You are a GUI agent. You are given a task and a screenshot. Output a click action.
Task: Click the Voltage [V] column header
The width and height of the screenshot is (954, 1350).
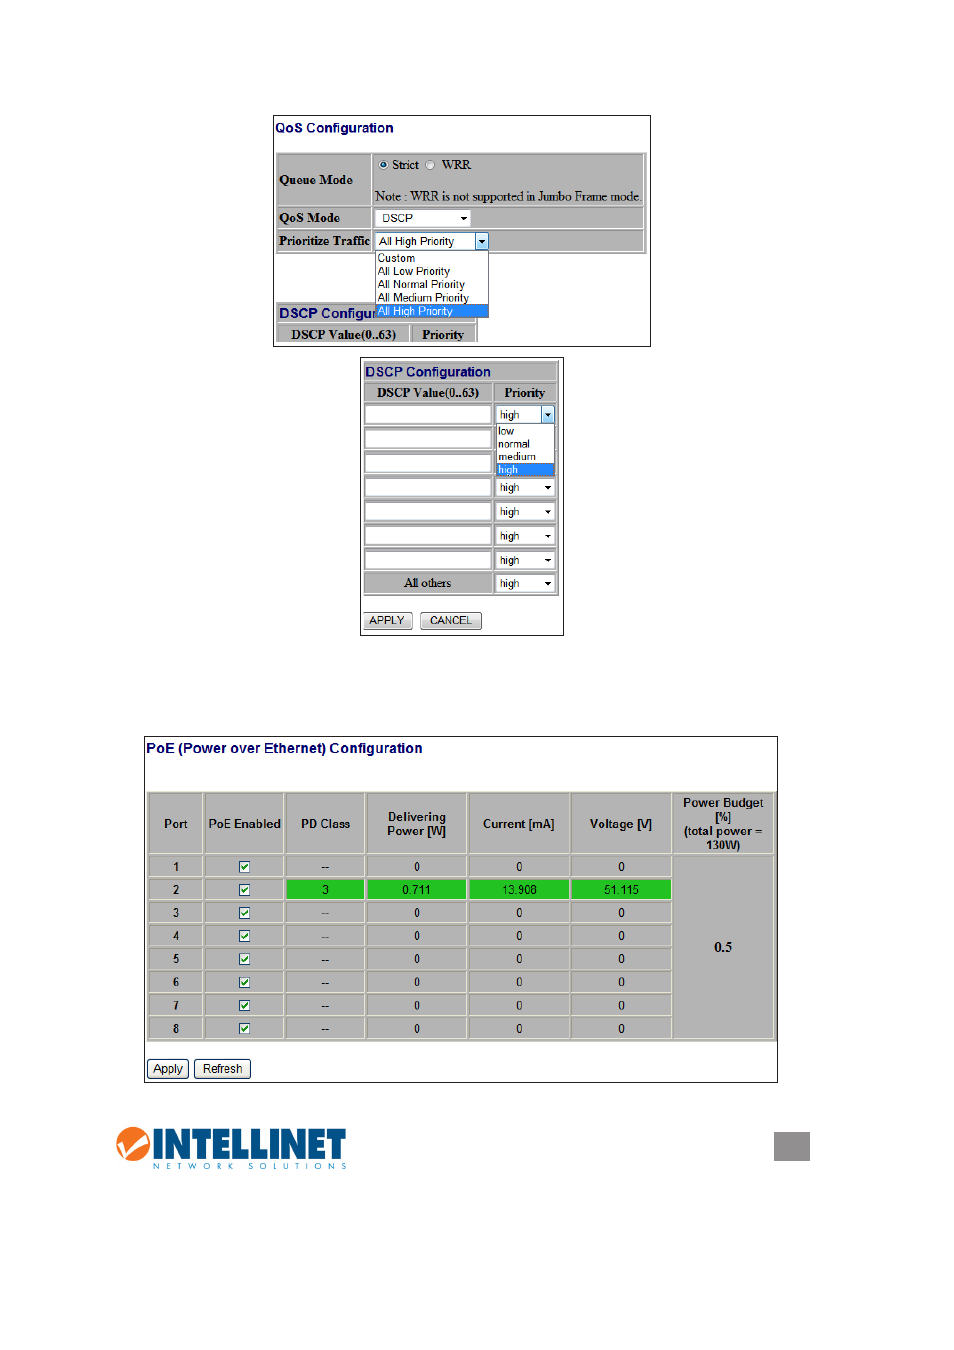click(x=621, y=824)
